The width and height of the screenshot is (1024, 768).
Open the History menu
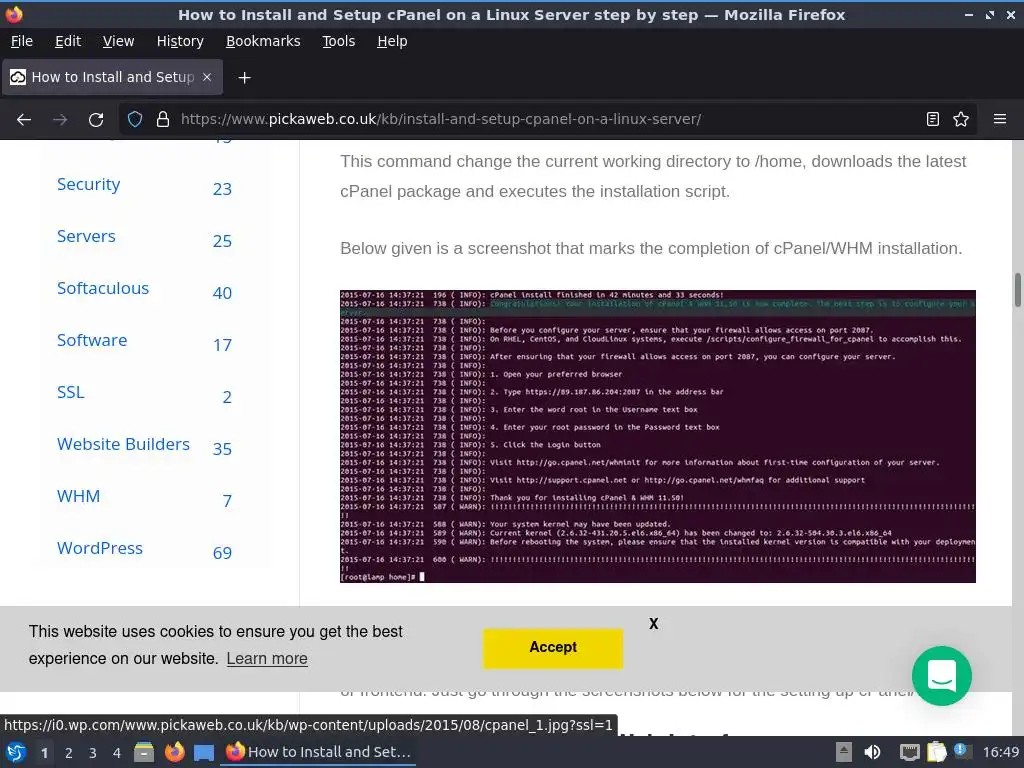point(180,41)
